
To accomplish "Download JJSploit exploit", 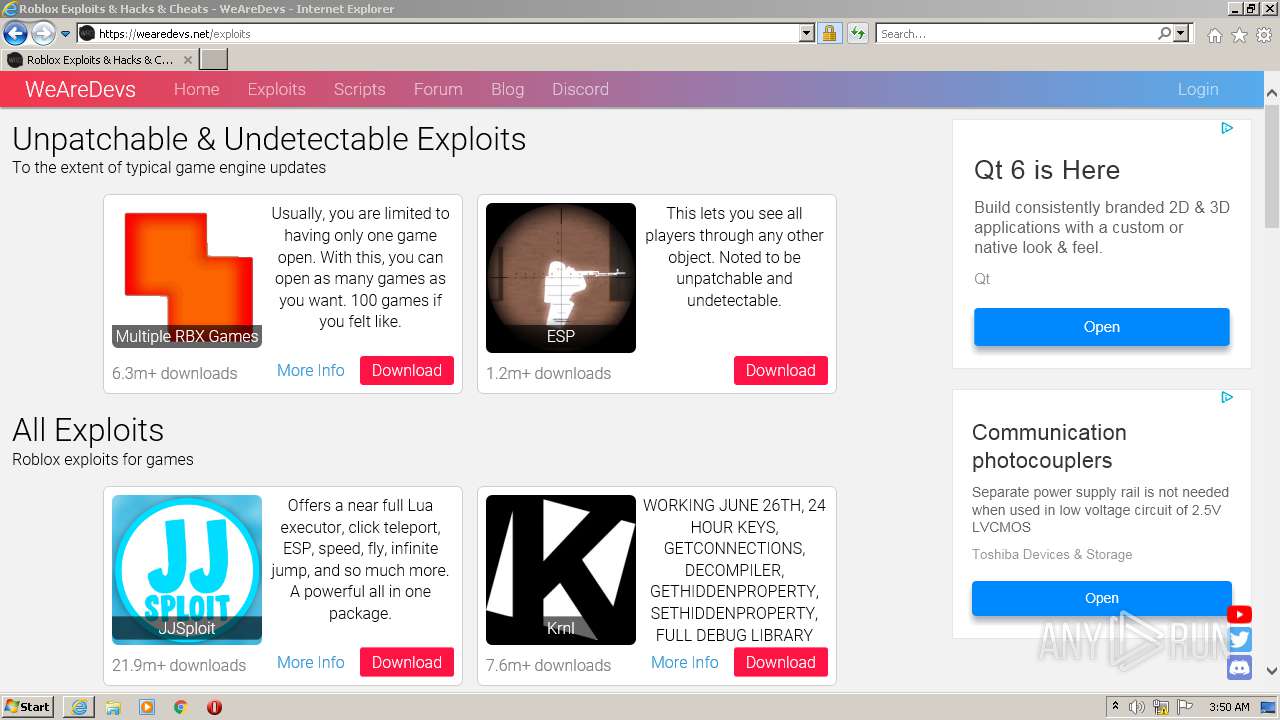I will pos(407,662).
